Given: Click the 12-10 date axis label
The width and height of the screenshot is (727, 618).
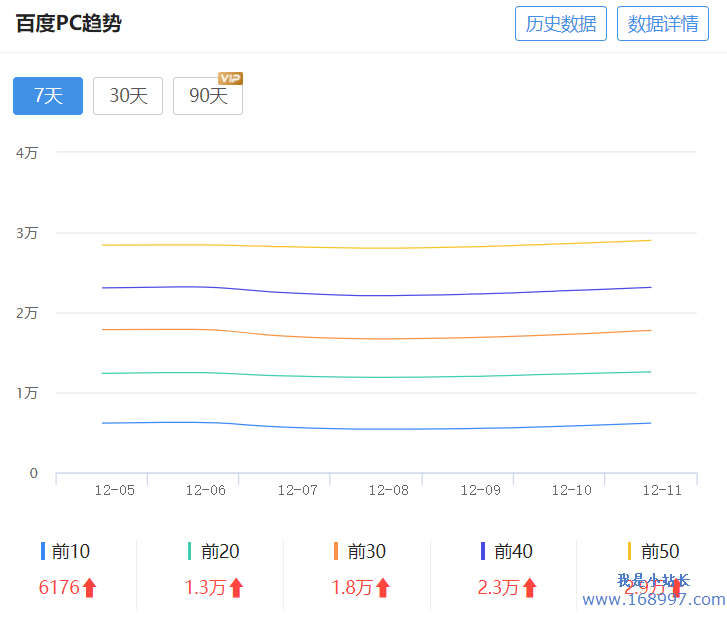Looking at the screenshot, I should 572,490.
